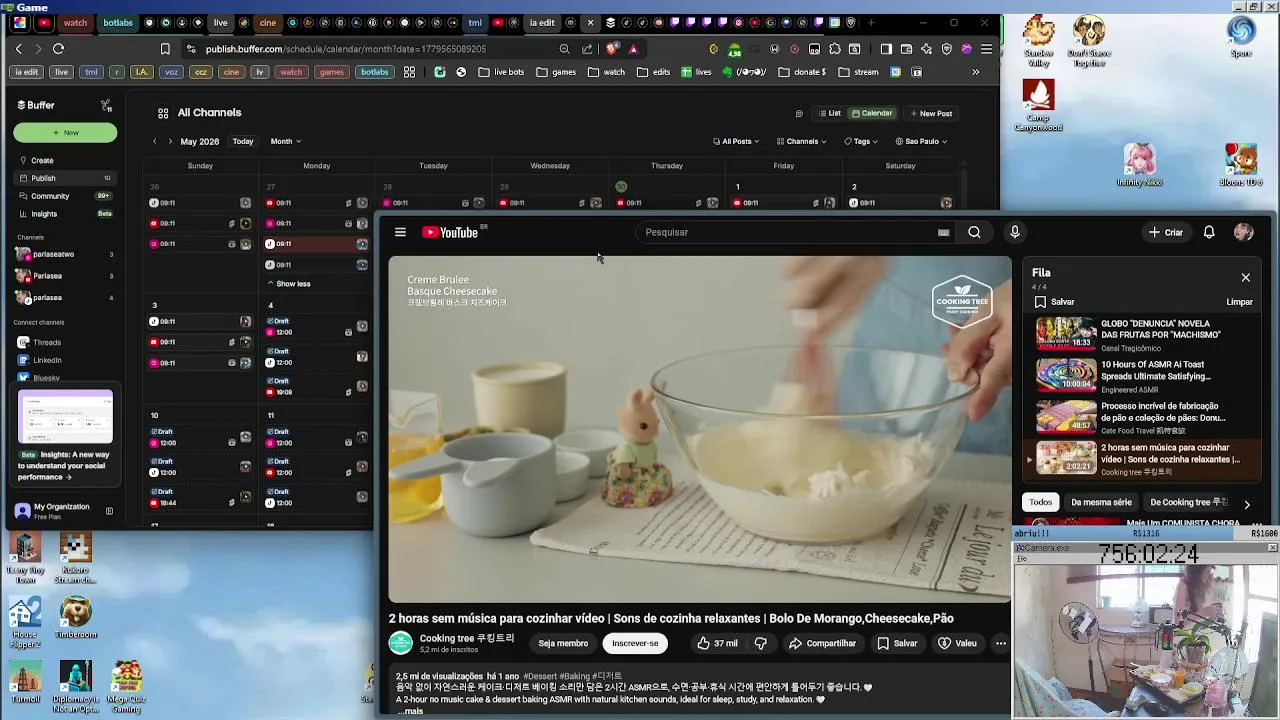
Task: Switch to the botlabs browser tab
Action: (117, 22)
